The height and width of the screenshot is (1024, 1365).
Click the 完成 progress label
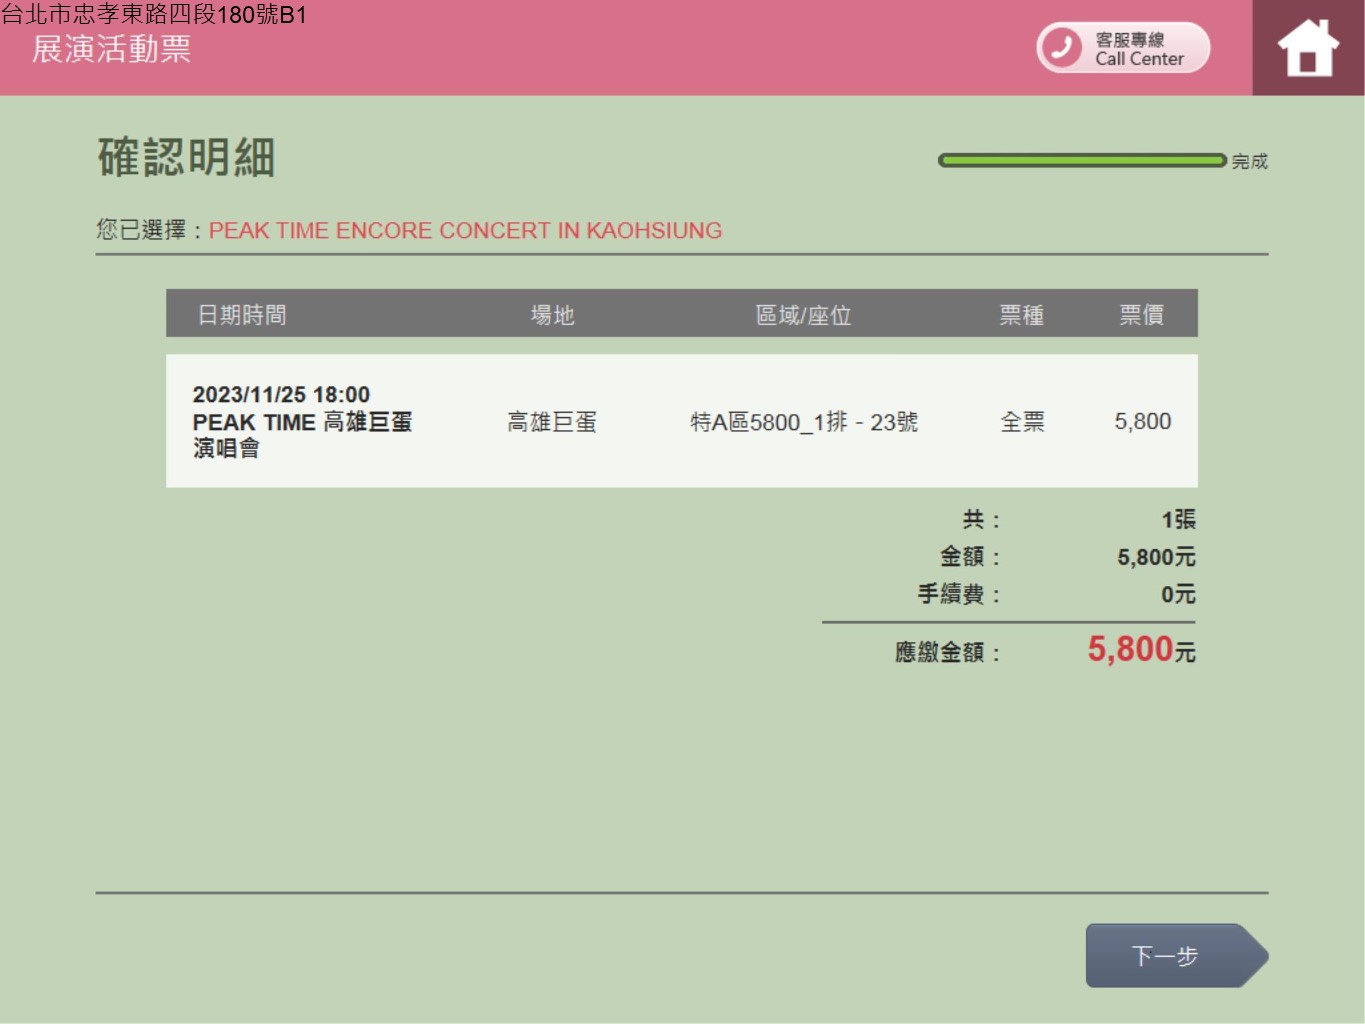1249,161
